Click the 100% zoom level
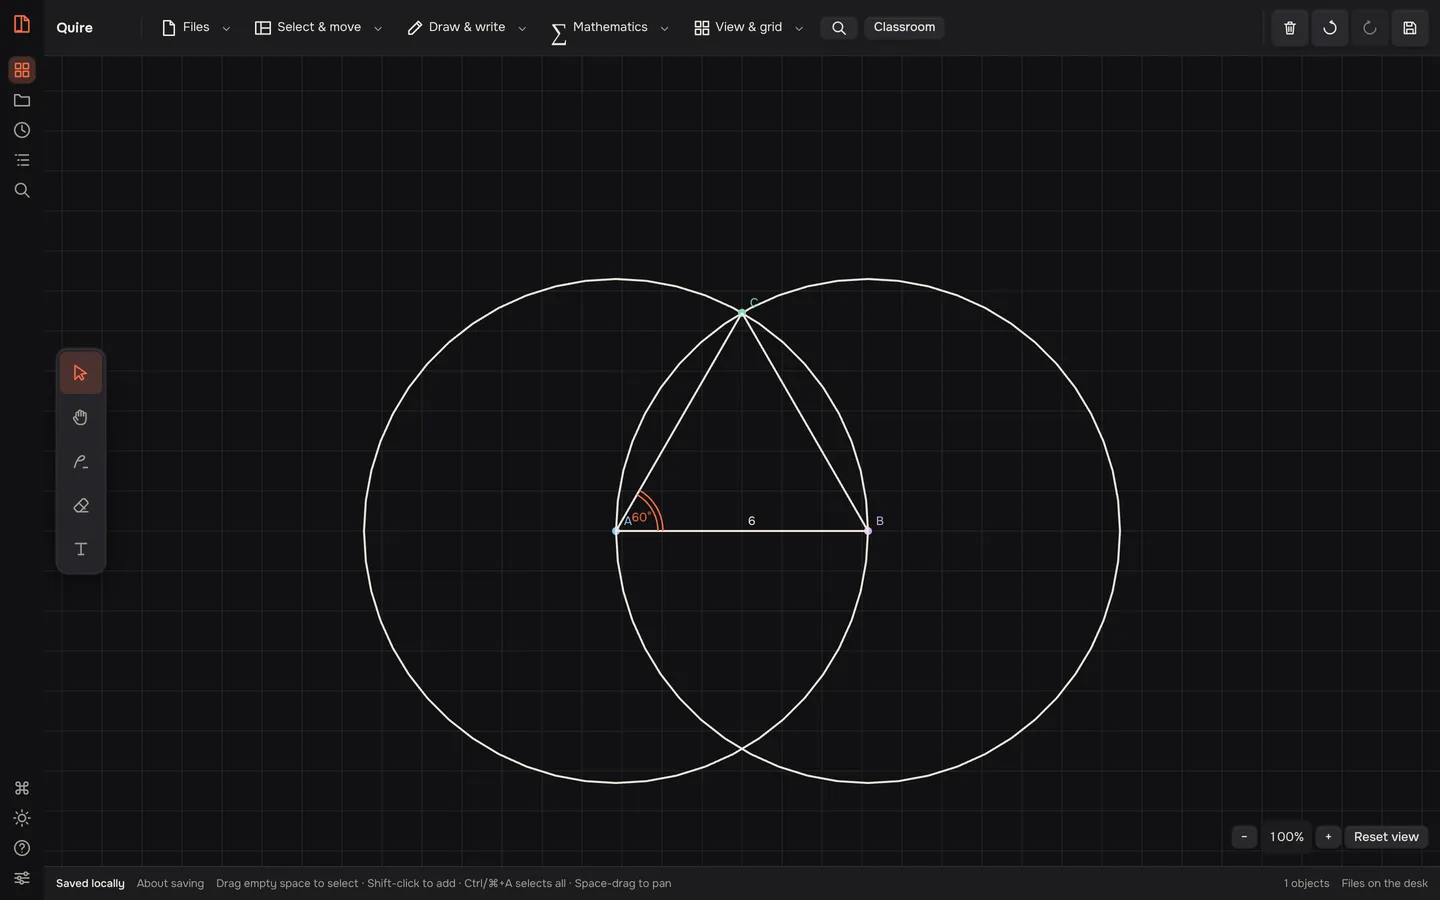 [1287, 837]
